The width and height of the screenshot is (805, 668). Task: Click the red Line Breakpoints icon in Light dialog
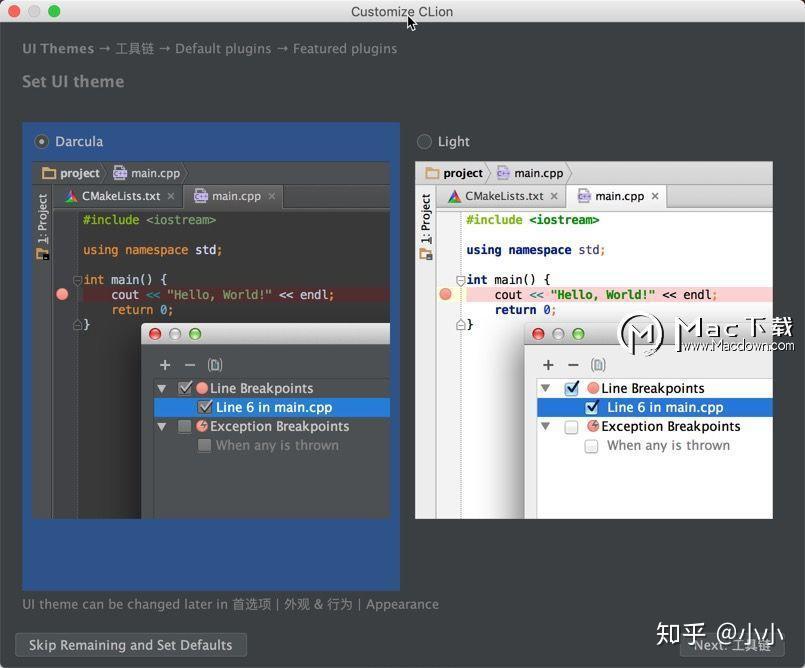coord(594,388)
